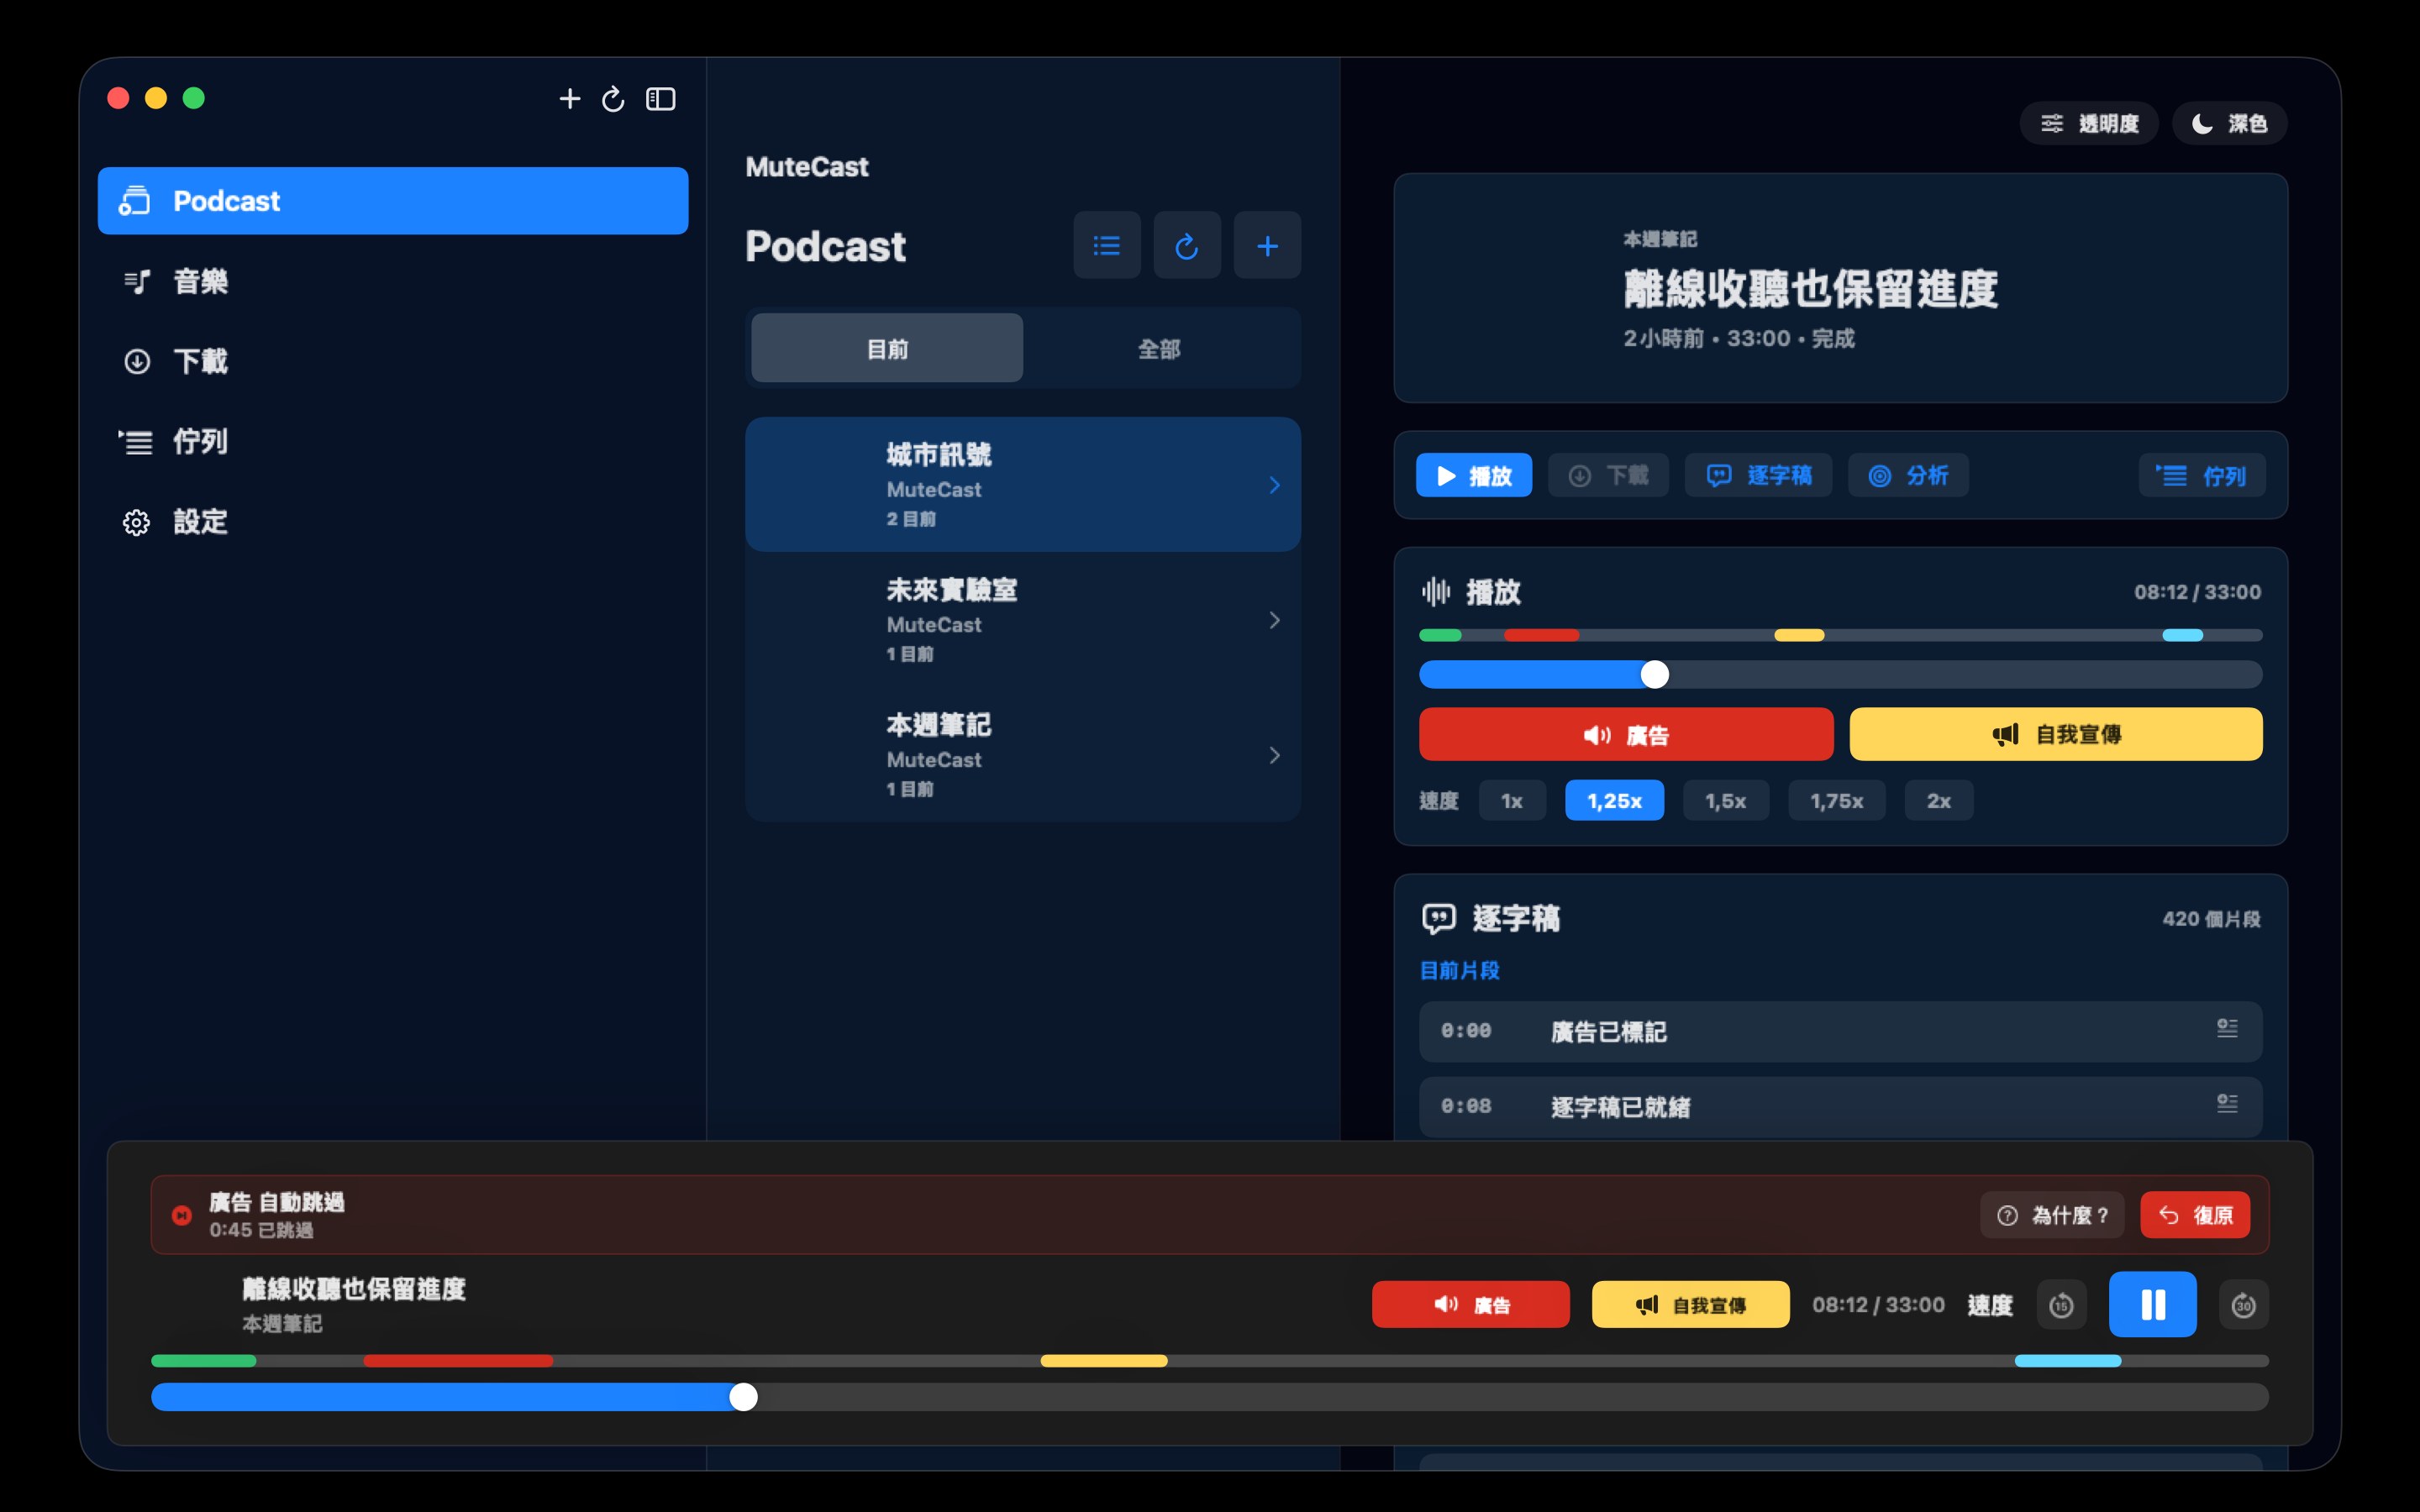Skip forward 30 seconds icon
This screenshot has height=1512, width=2420.
(x=2243, y=1304)
